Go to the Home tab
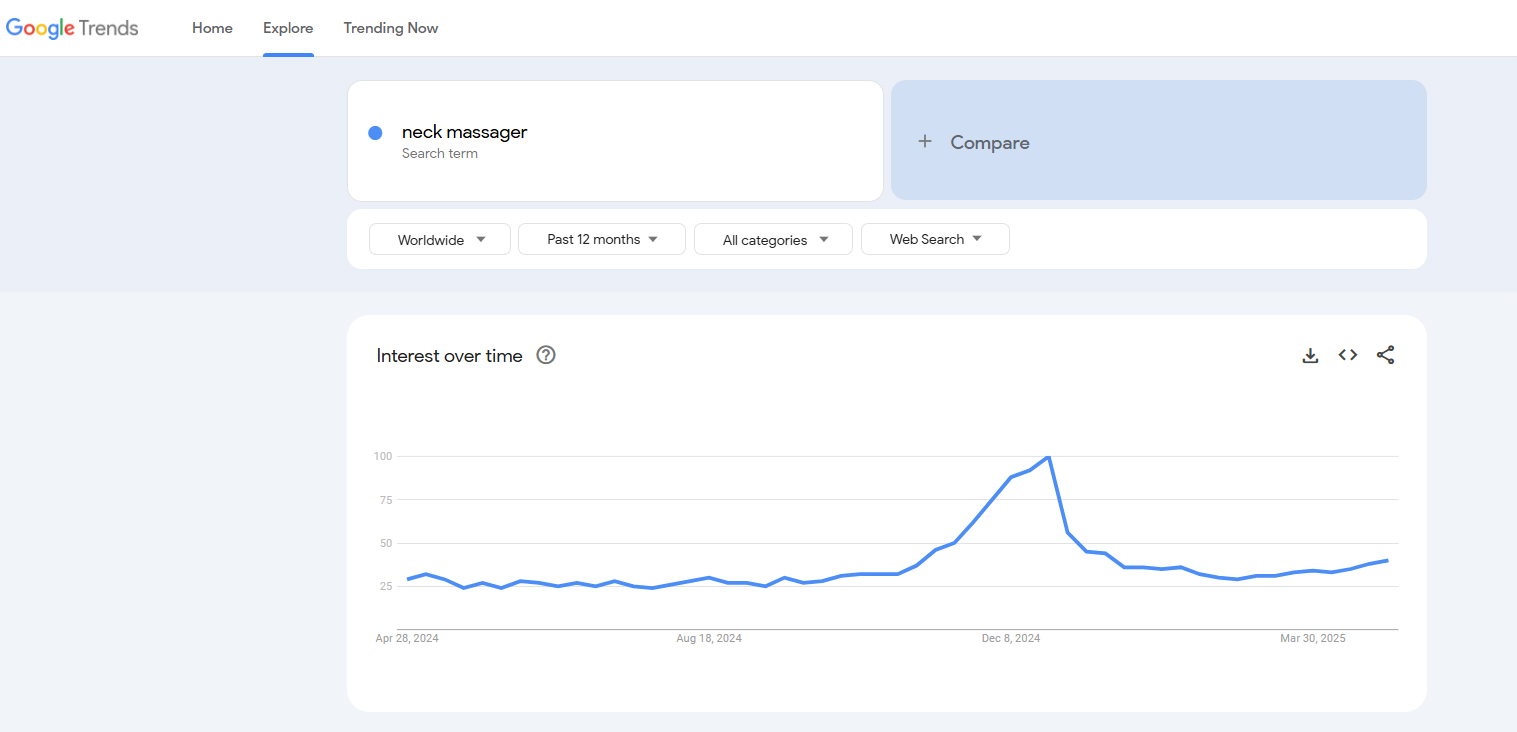The image size is (1517, 732). pyautogui.click(x=212, y=28)
